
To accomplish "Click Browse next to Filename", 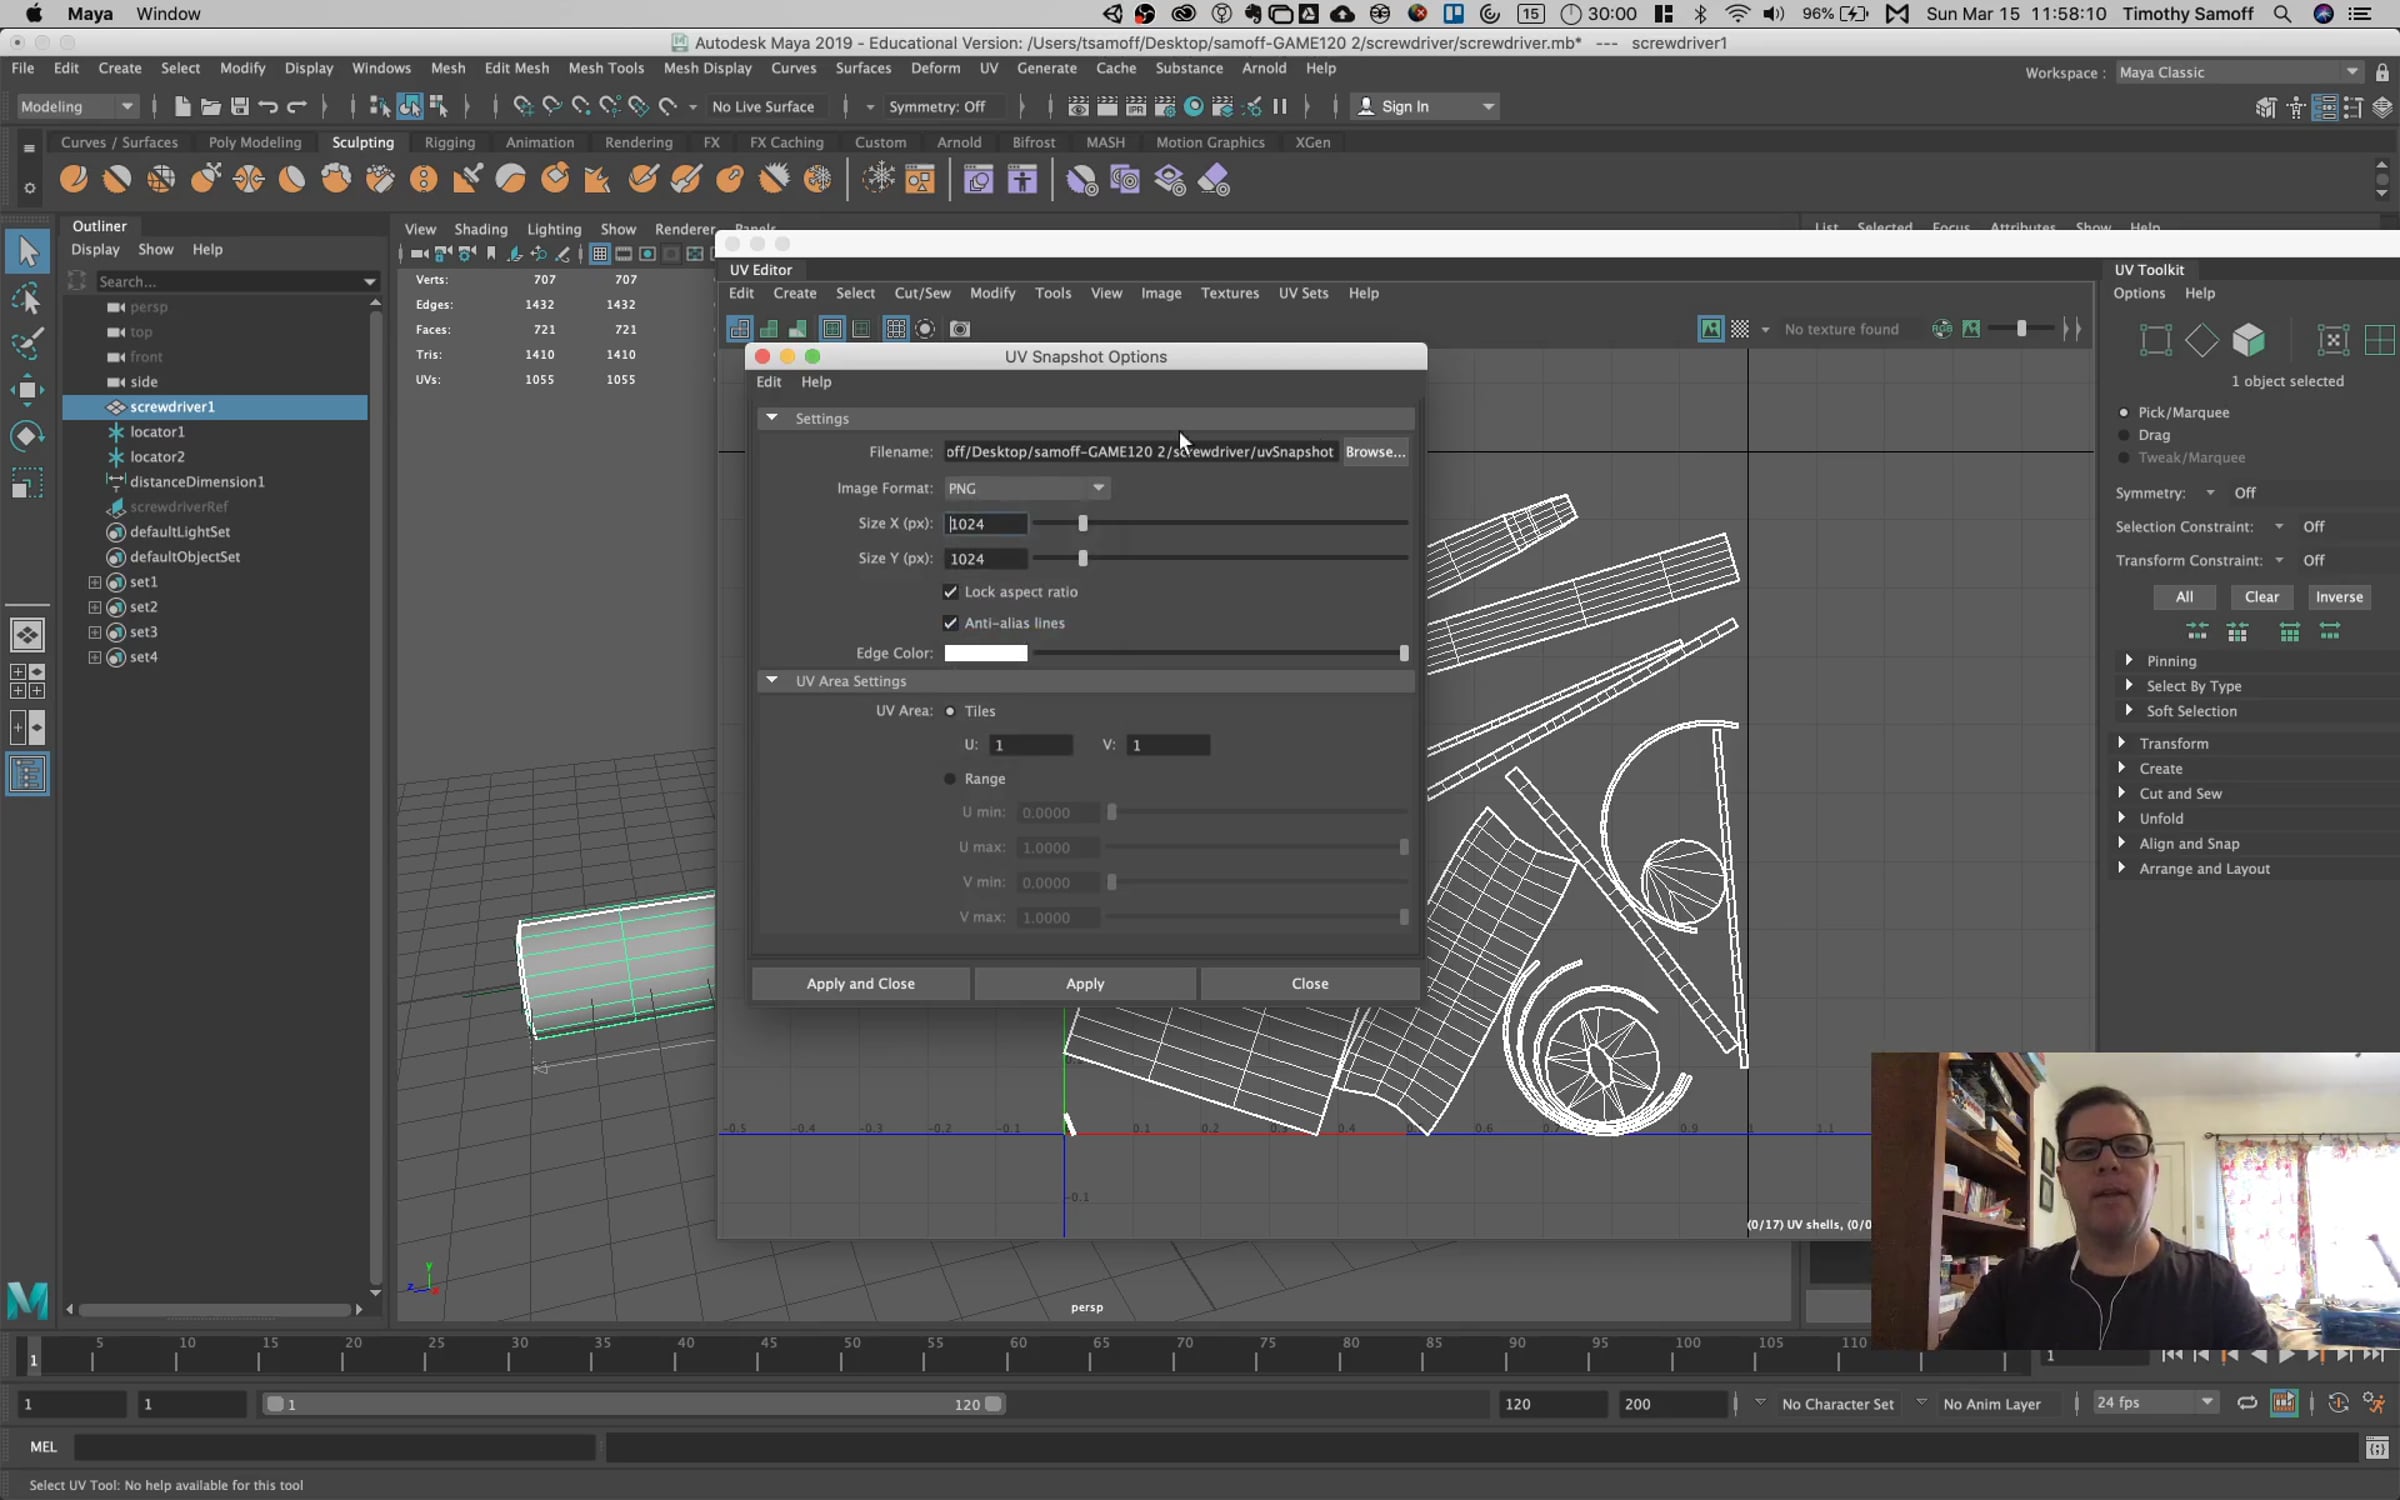I will point(1374,452).
